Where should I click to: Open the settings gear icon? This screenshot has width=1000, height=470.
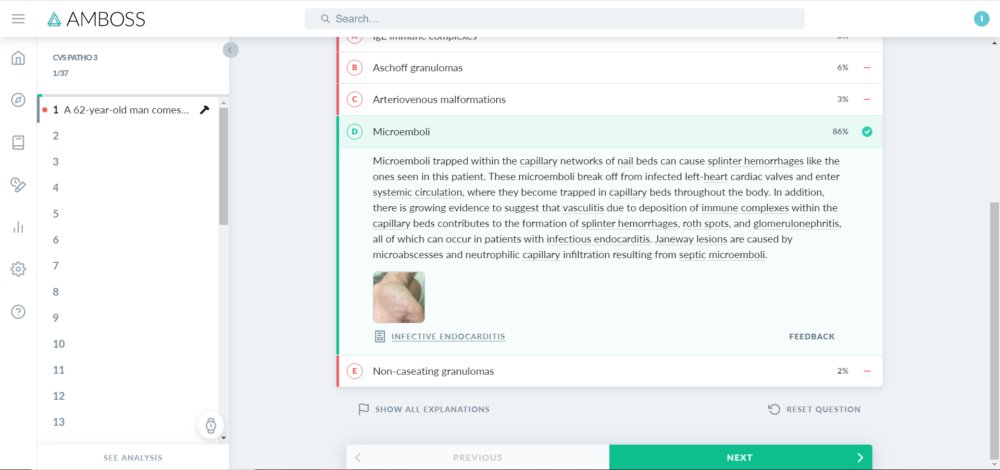coord(18,269)
